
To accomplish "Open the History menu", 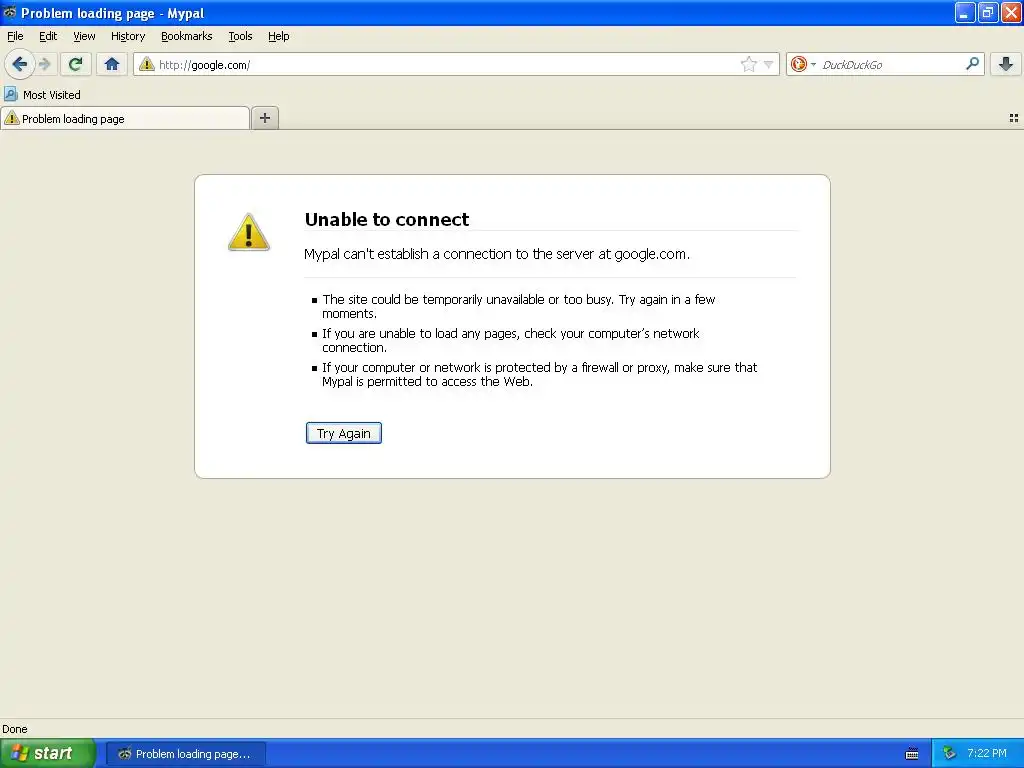I will coord(127,36).
